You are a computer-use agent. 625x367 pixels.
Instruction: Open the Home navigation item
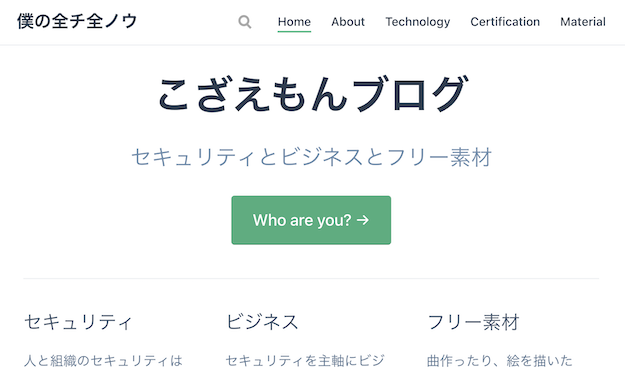294,22
